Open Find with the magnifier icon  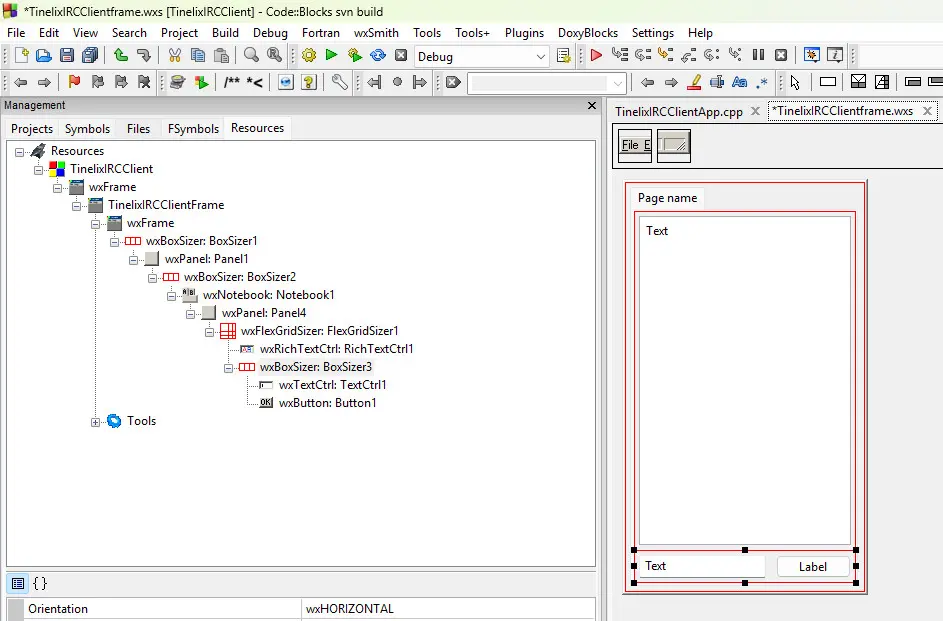tap(251, 55)
